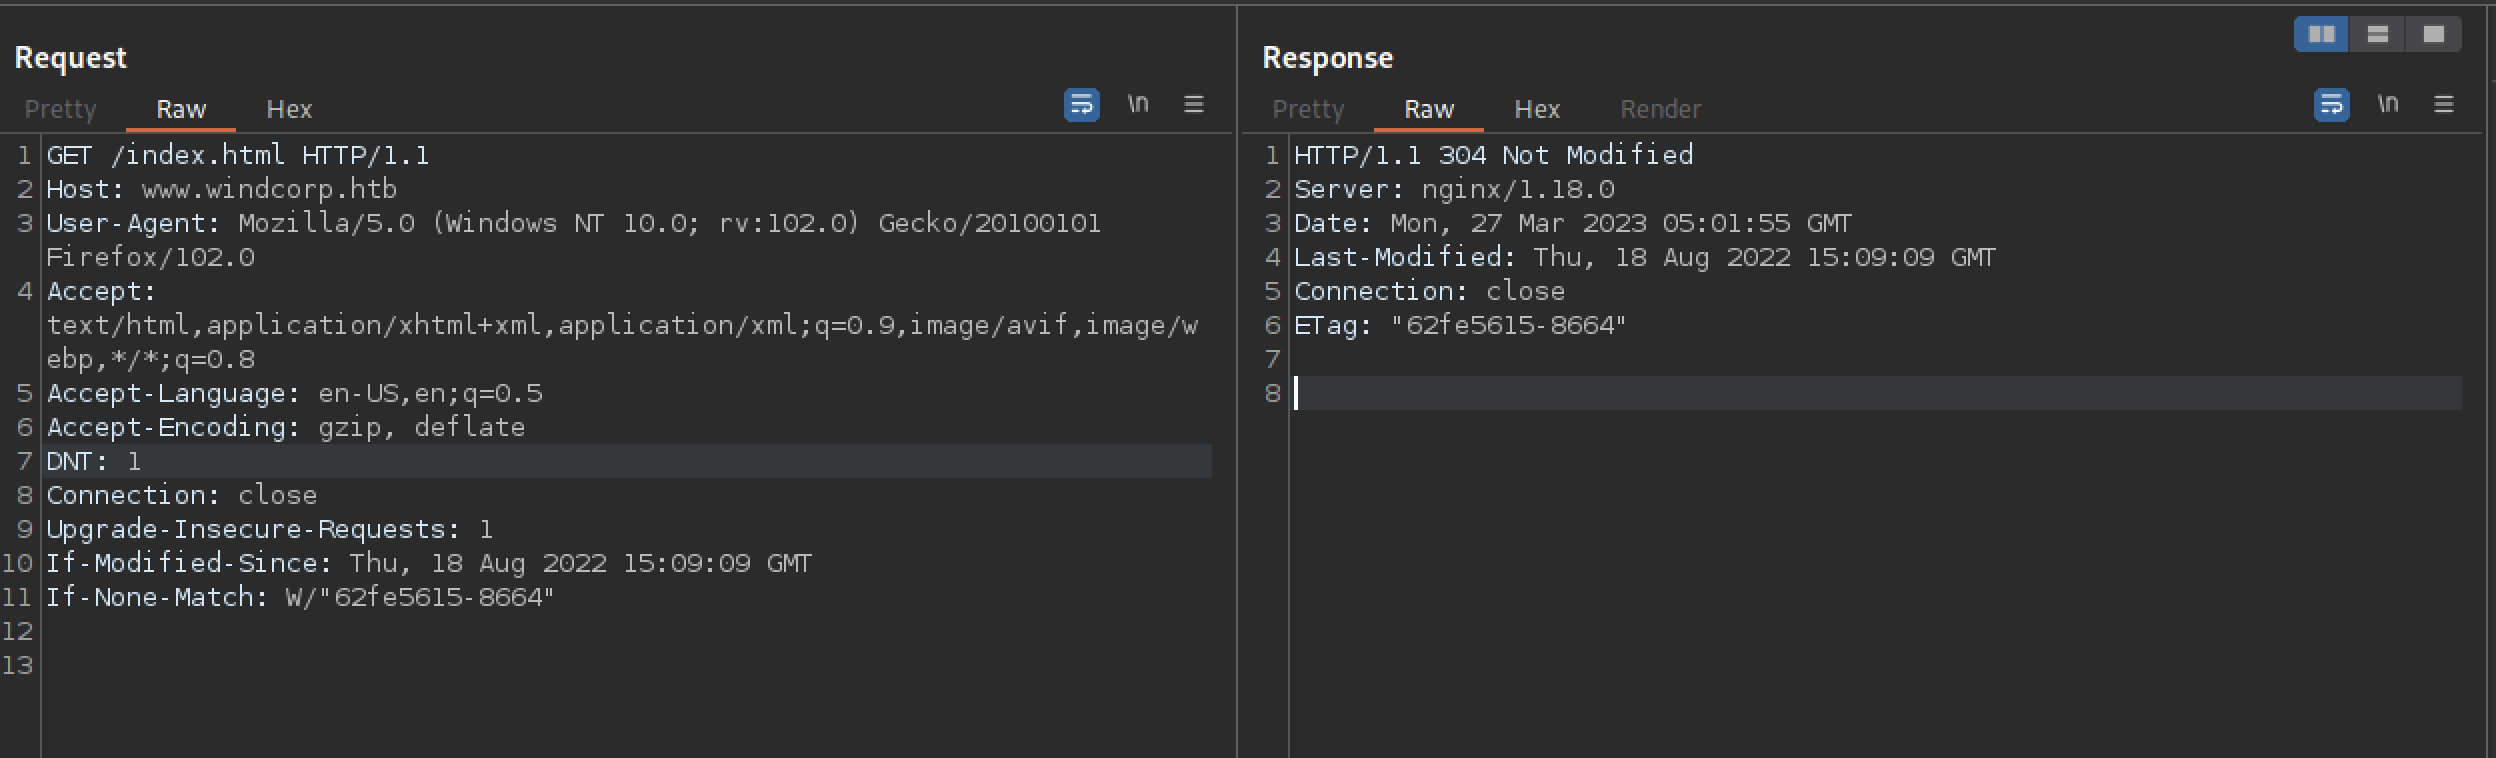Image resolution: width=2496 pixels, height=758 pixels.
Task: Click the DNT: 1 header line
Action: [94, 462]
